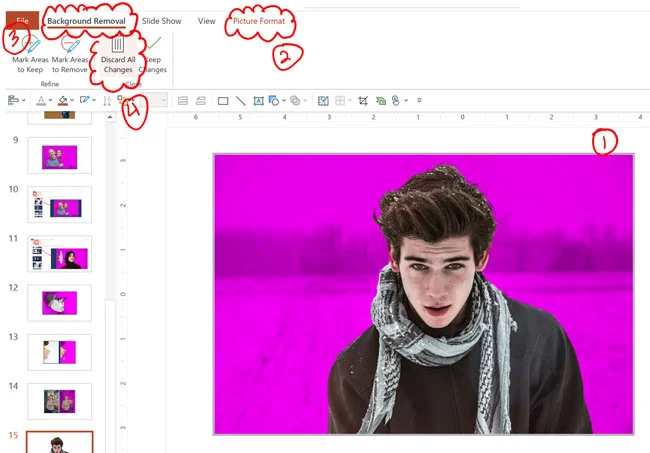Select slide 10 thumbnail
The height and width of the screenshot is (453, 650).
[59, 205]
